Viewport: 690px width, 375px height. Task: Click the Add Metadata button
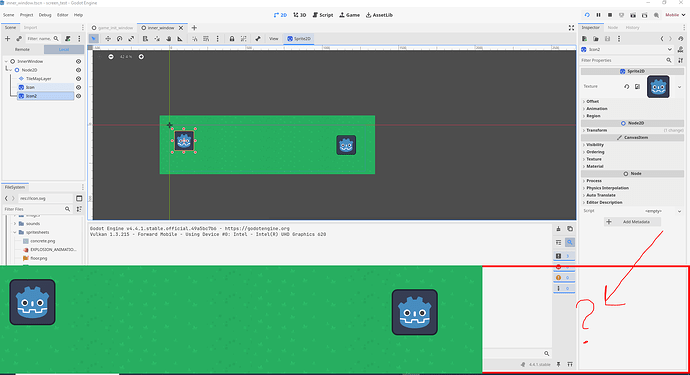(x=632, y=222)
